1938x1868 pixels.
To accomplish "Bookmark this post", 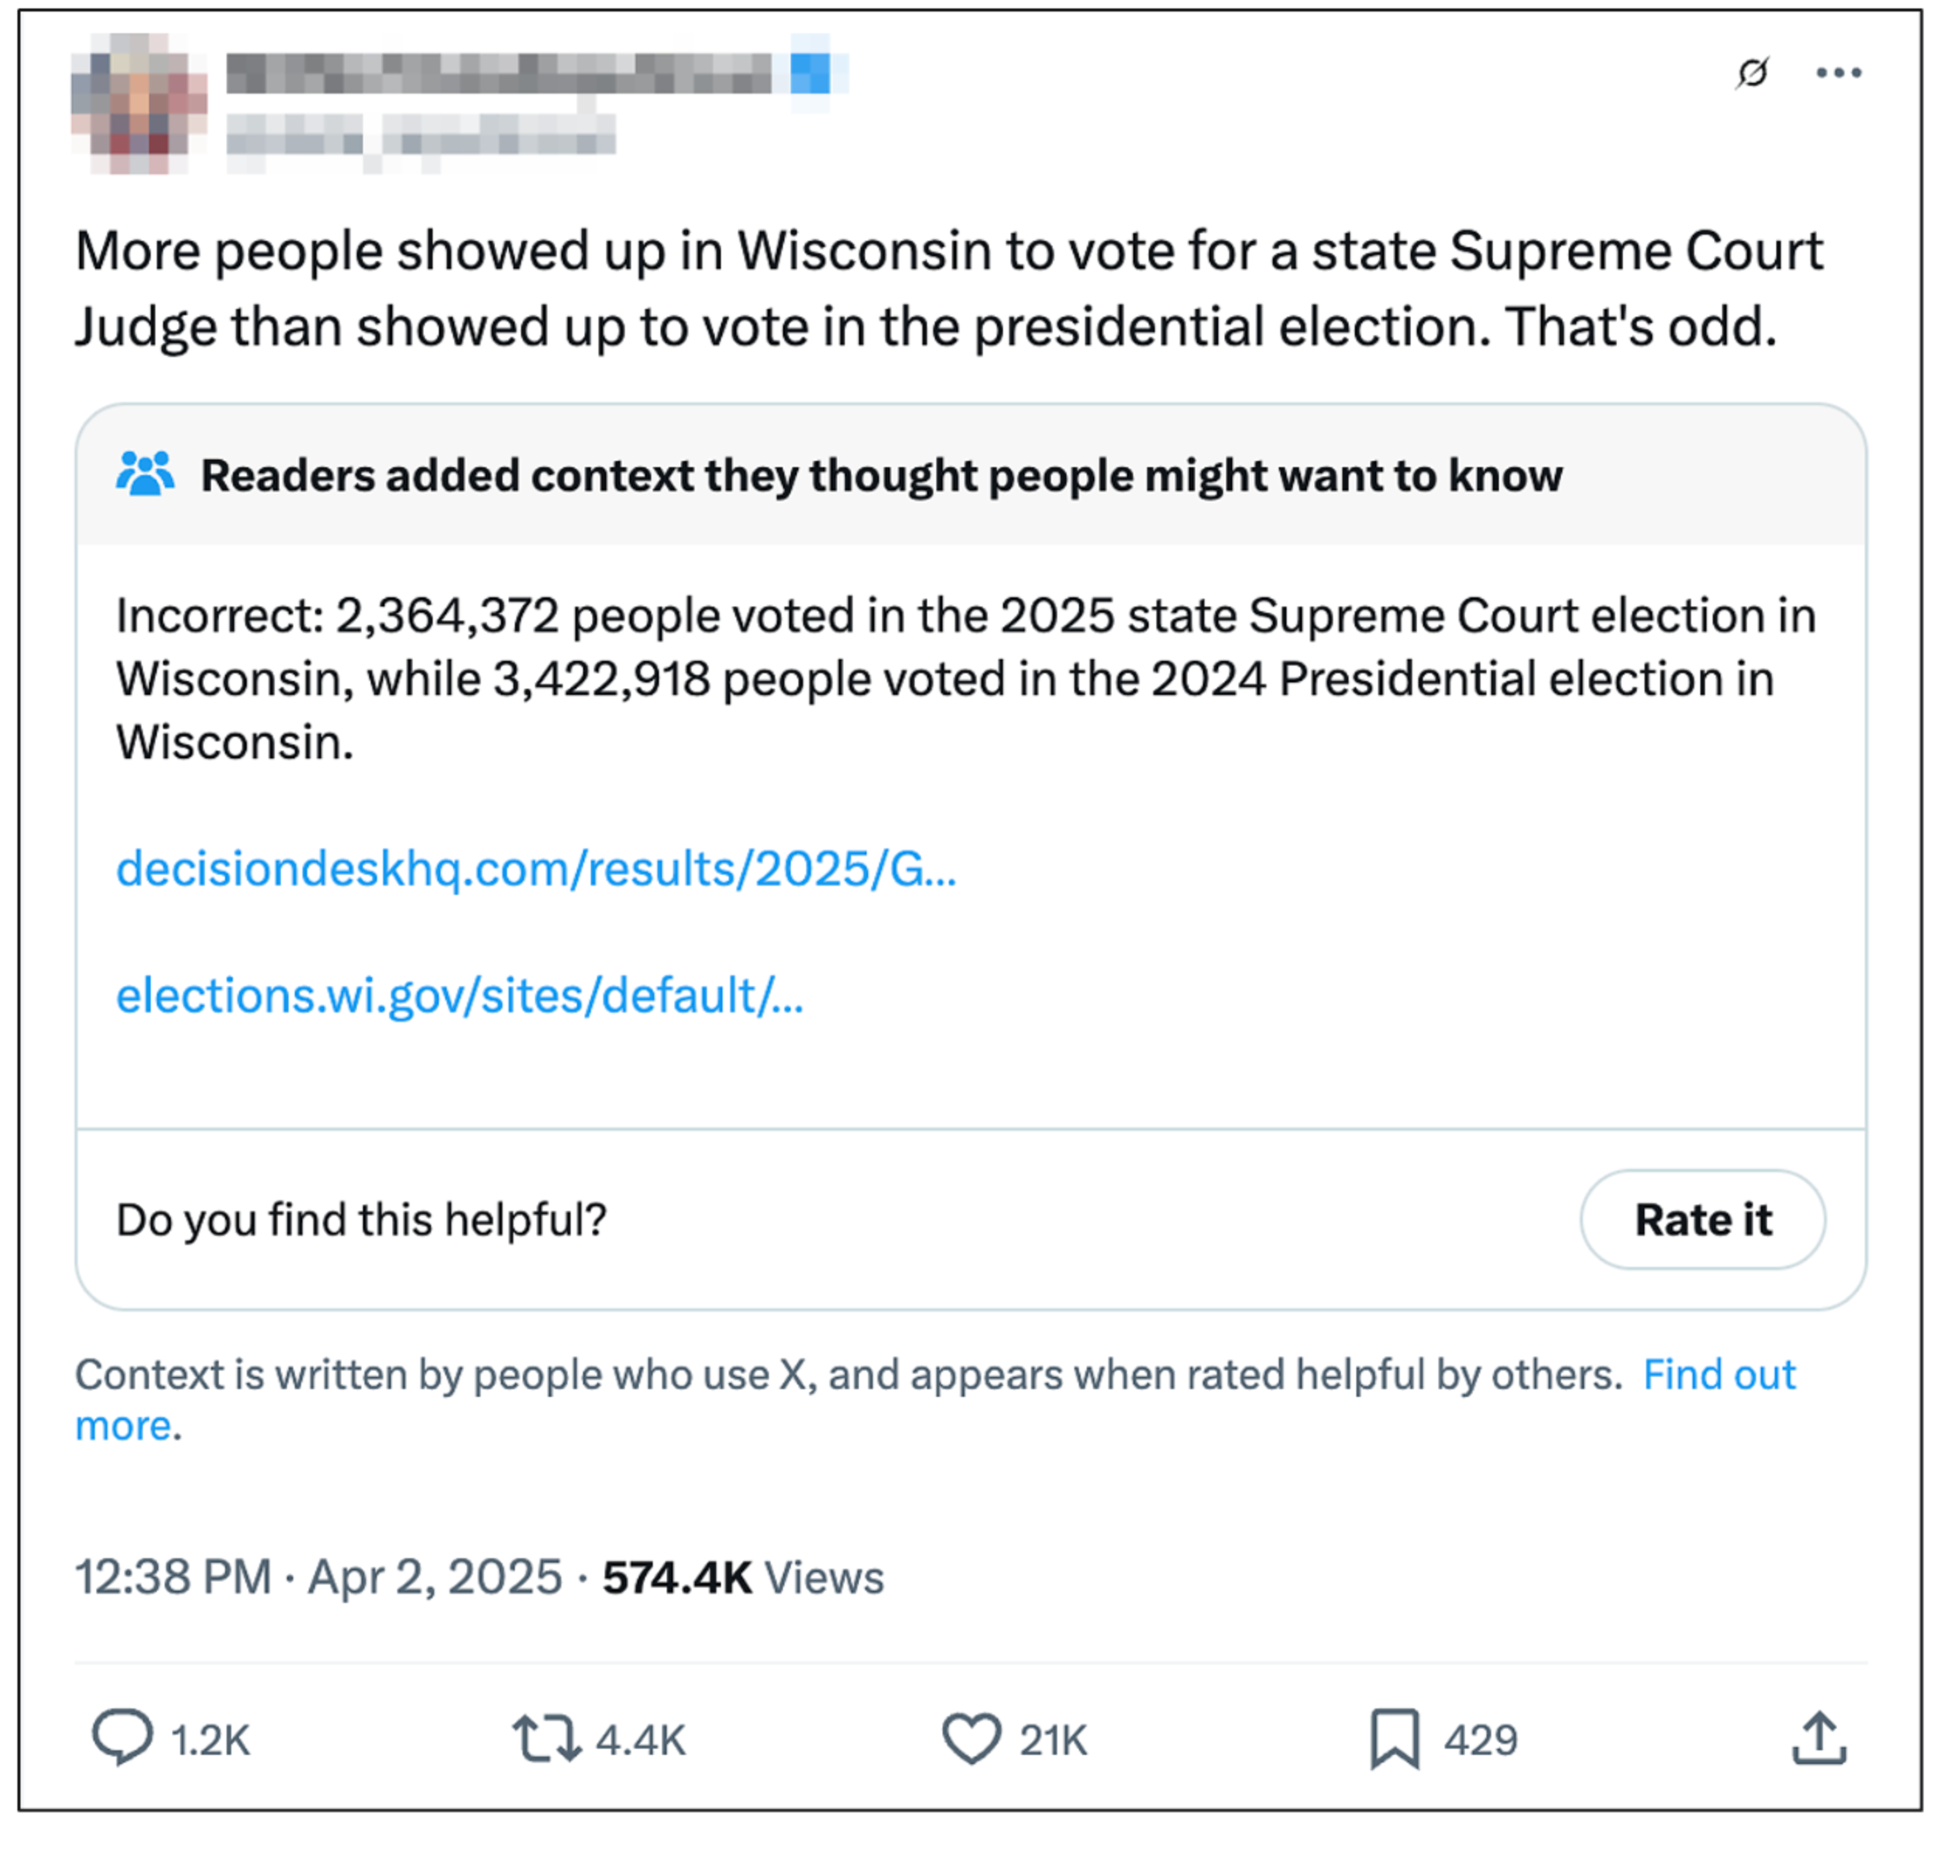I will 1394,1738.
